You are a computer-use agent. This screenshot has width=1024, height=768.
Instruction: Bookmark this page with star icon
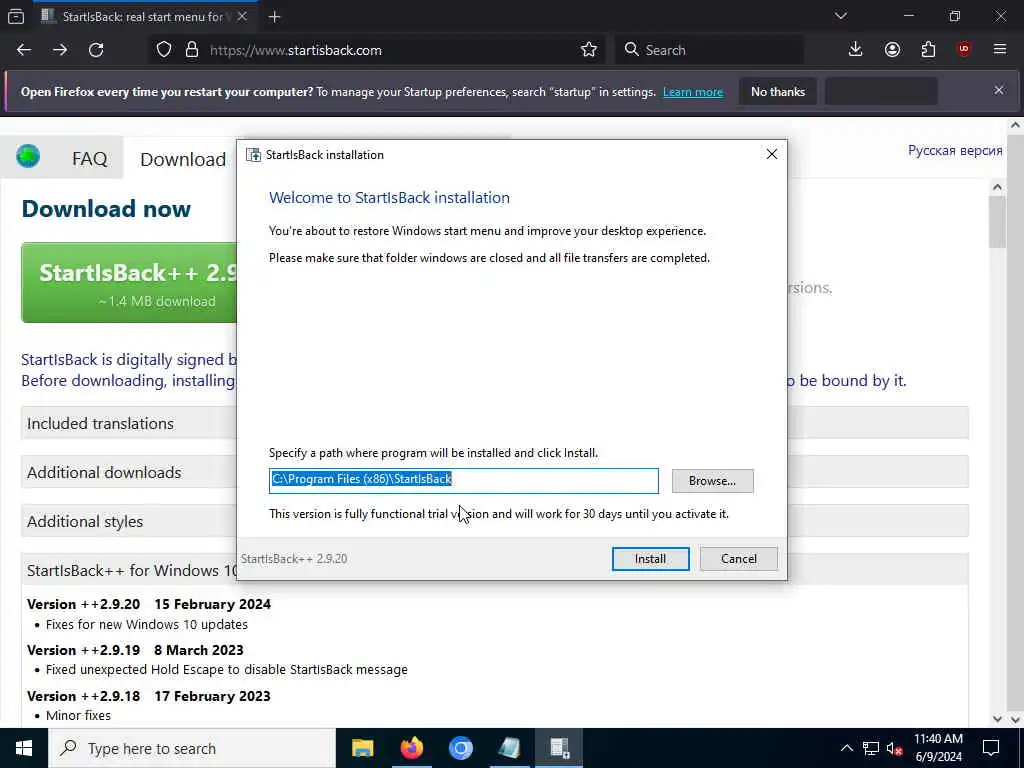click(588, 50)
